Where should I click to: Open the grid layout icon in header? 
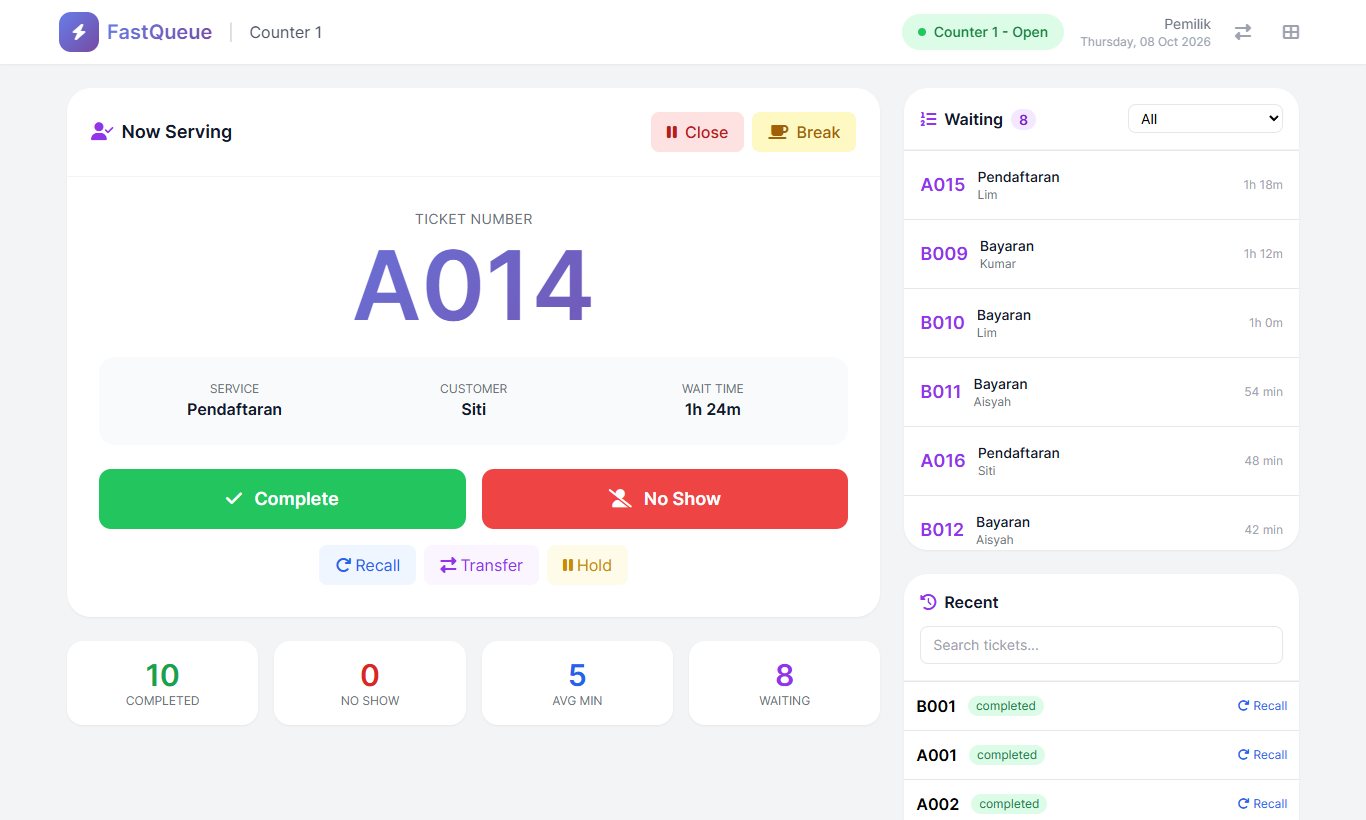tap(1291, 32)
